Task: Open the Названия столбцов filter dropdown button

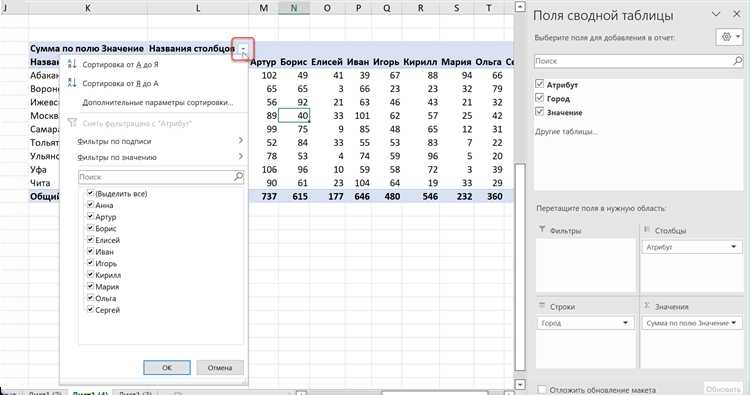Action: tap(243, 49)
